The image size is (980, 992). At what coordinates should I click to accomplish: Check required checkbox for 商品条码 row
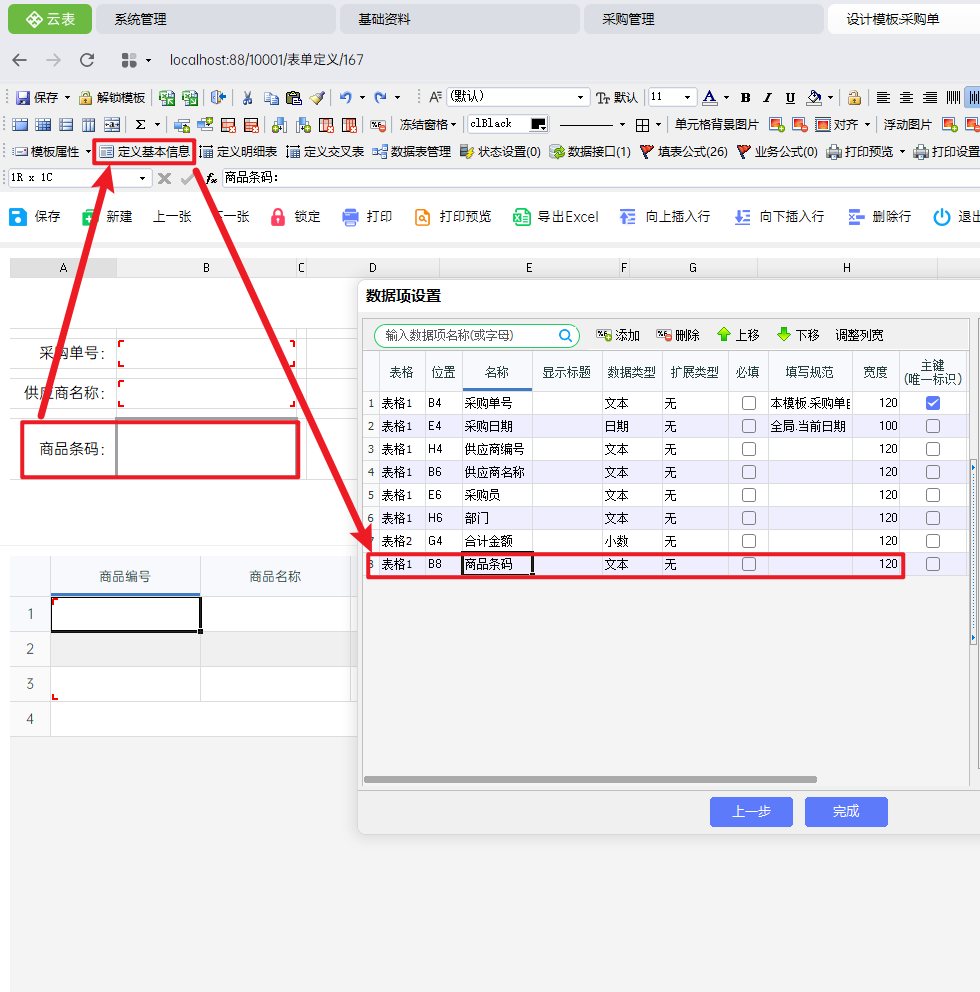click(x=748, y=564)
